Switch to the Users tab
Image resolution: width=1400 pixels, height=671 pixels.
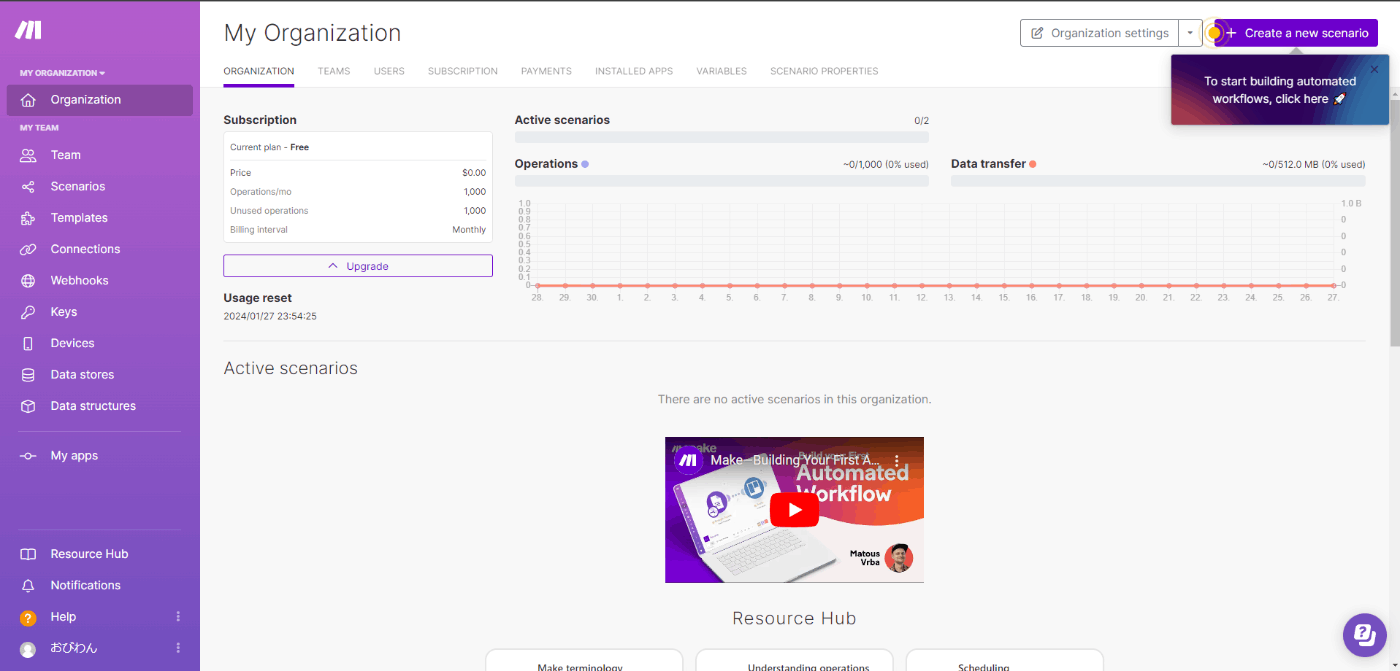389,72
